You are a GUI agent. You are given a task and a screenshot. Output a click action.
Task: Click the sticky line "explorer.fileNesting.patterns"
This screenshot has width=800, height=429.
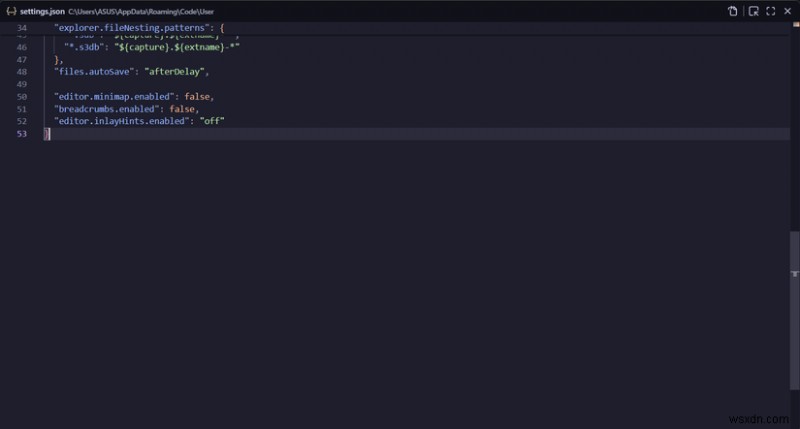pyautogui.click(x=132, y=28)
